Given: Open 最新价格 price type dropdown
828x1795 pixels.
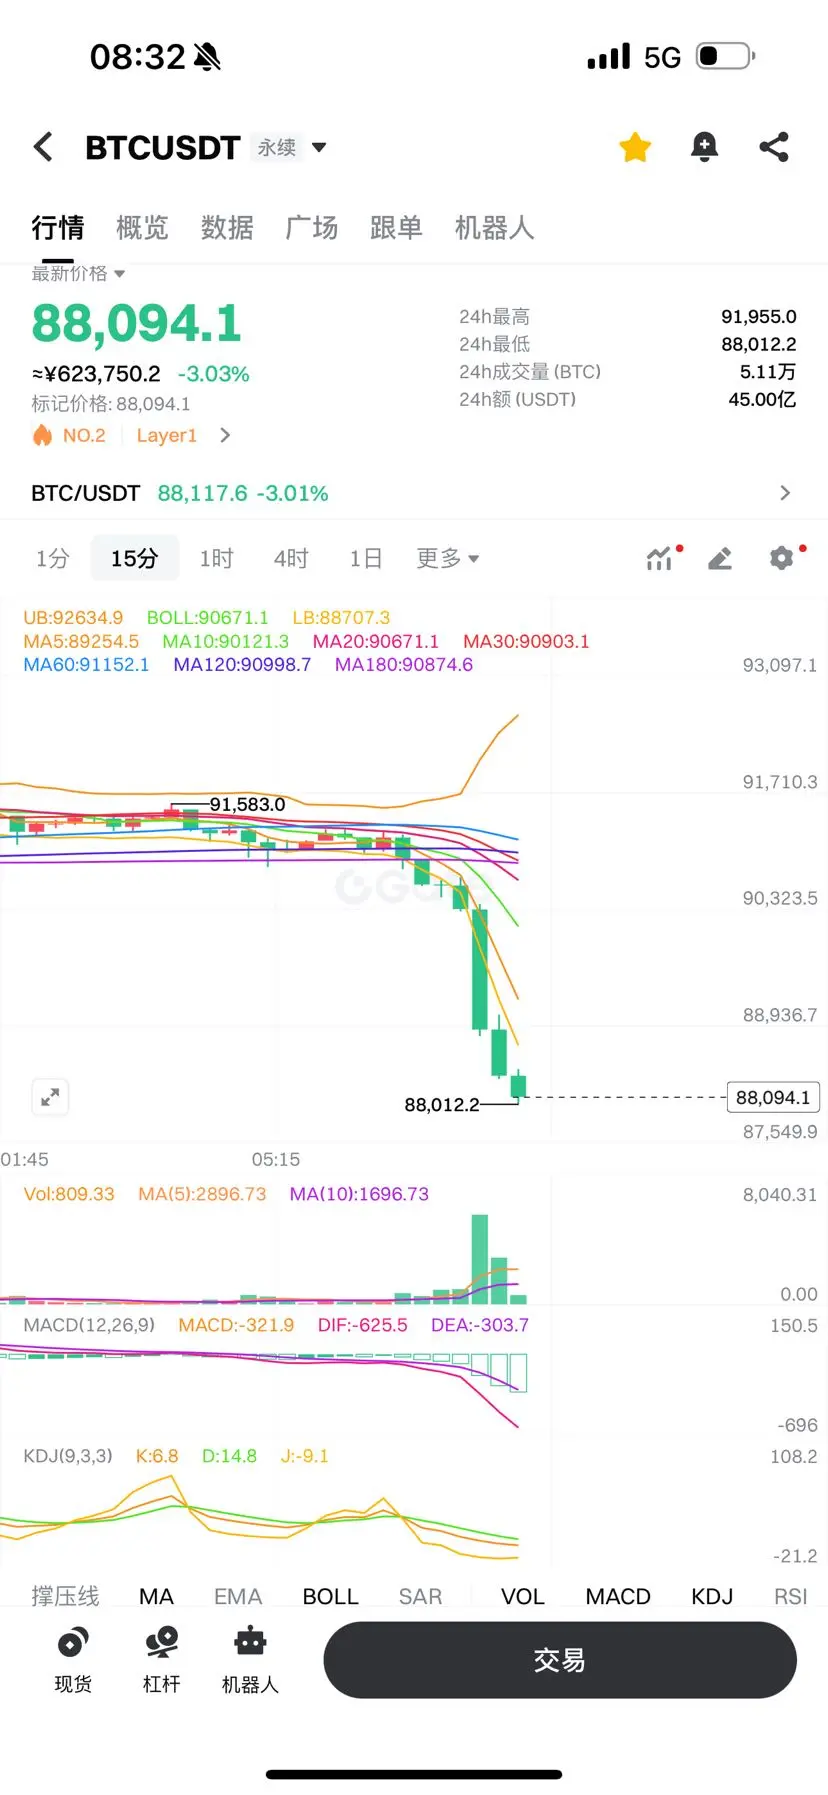Looking at the screenshot, I should (78, 273).
